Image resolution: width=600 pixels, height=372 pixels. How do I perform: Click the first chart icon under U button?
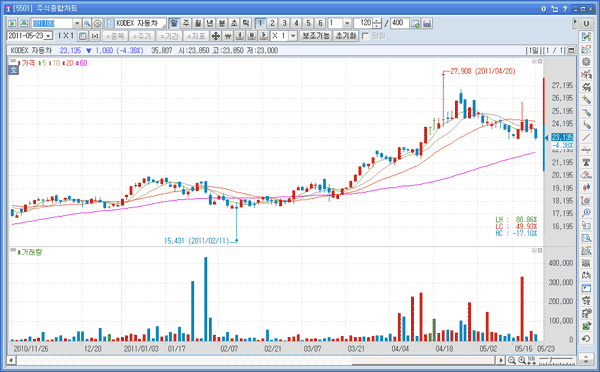(586, 37)
